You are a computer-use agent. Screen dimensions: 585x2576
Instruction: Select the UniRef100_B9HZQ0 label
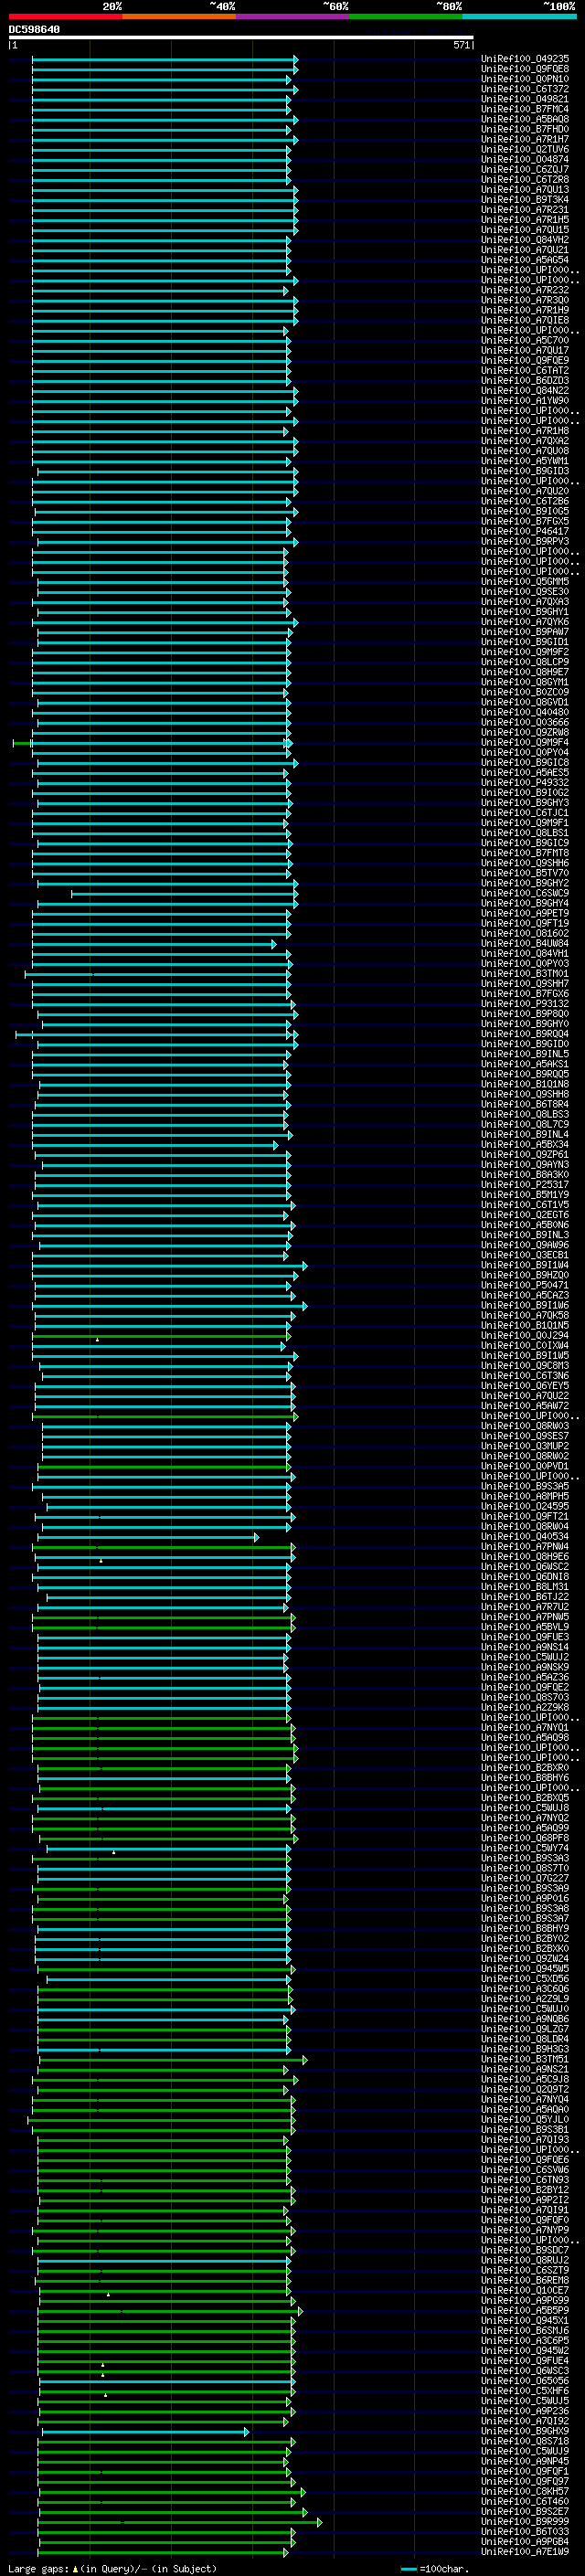point(525,1275)
